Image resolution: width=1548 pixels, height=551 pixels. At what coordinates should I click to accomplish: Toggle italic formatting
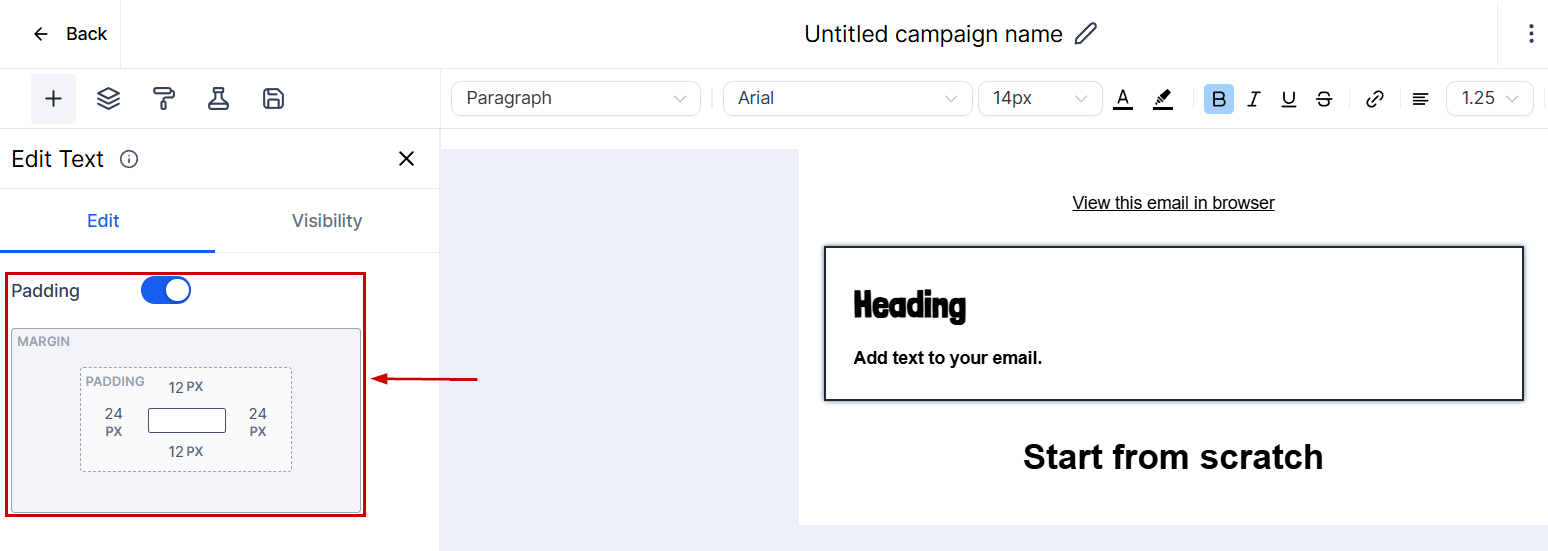tap(1254, 99)
